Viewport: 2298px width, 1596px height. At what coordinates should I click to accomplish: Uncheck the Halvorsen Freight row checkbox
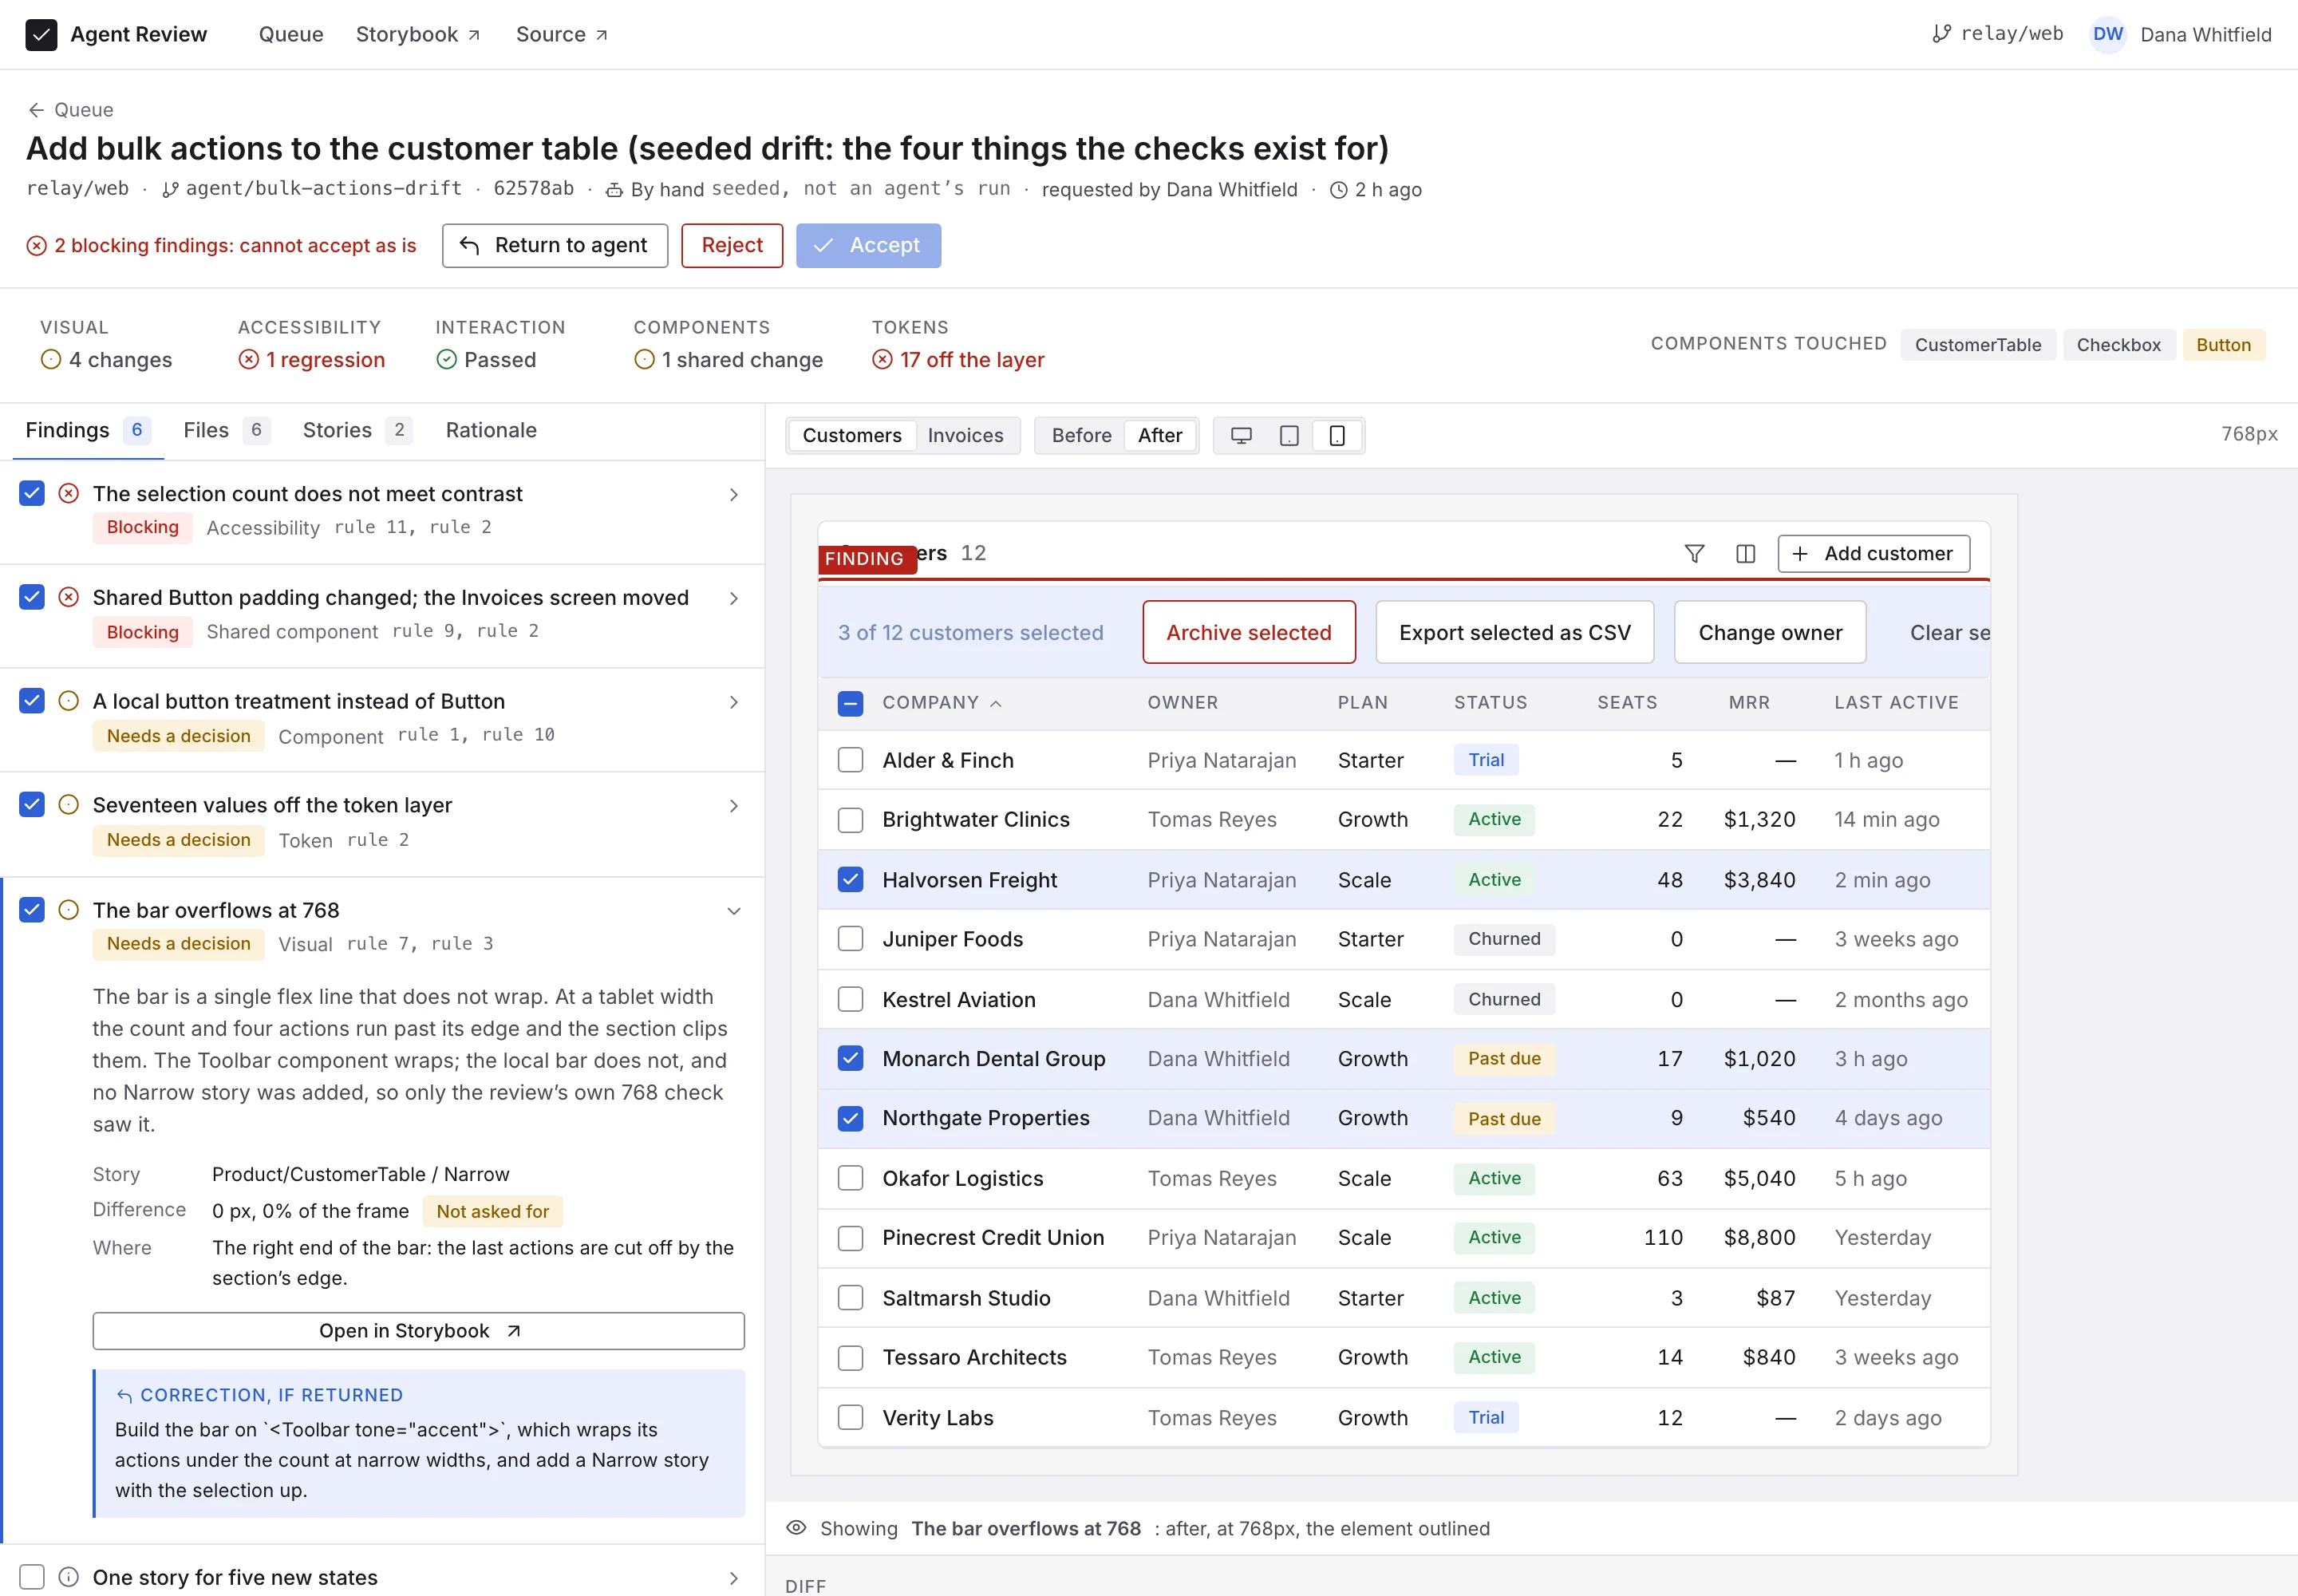[850, 880]
